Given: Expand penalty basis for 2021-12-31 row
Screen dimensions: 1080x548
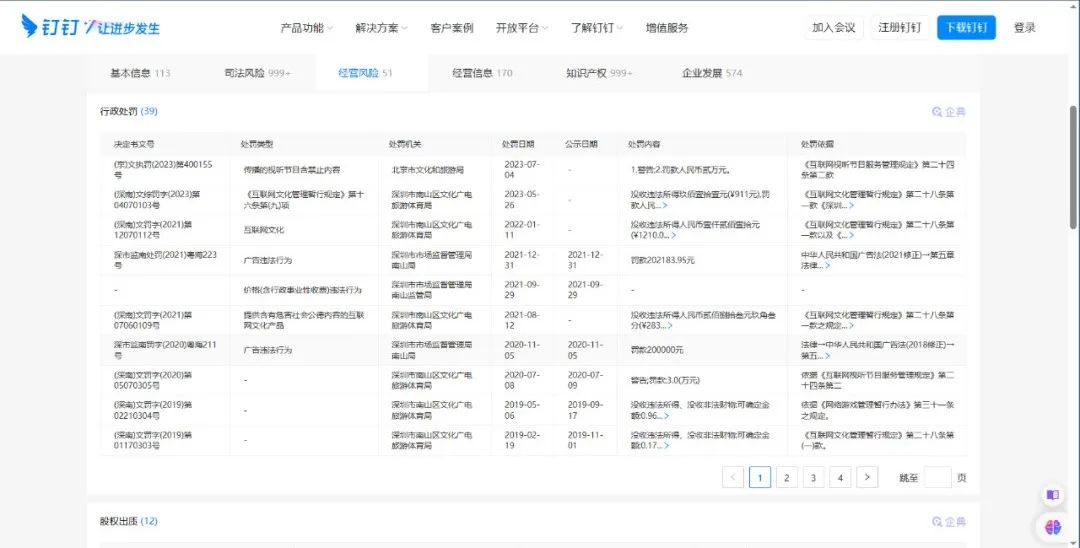Looking at the screenshot, I should [827, 265].
